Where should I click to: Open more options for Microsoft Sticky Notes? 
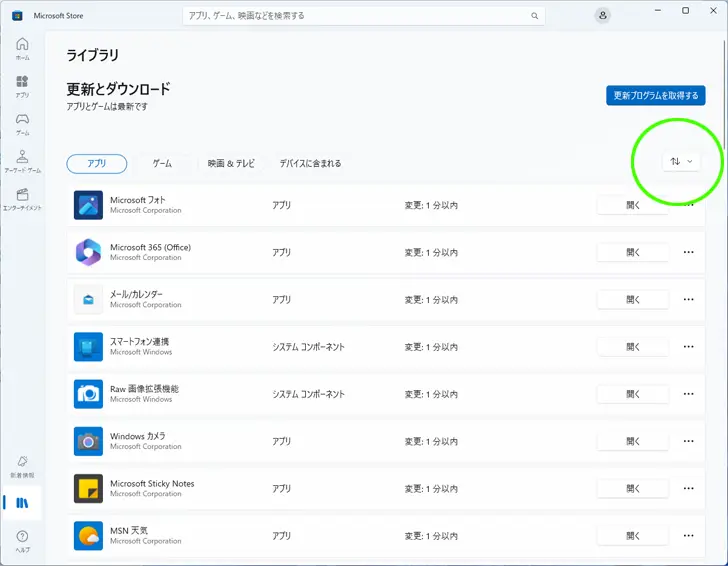tap(688, 488)
